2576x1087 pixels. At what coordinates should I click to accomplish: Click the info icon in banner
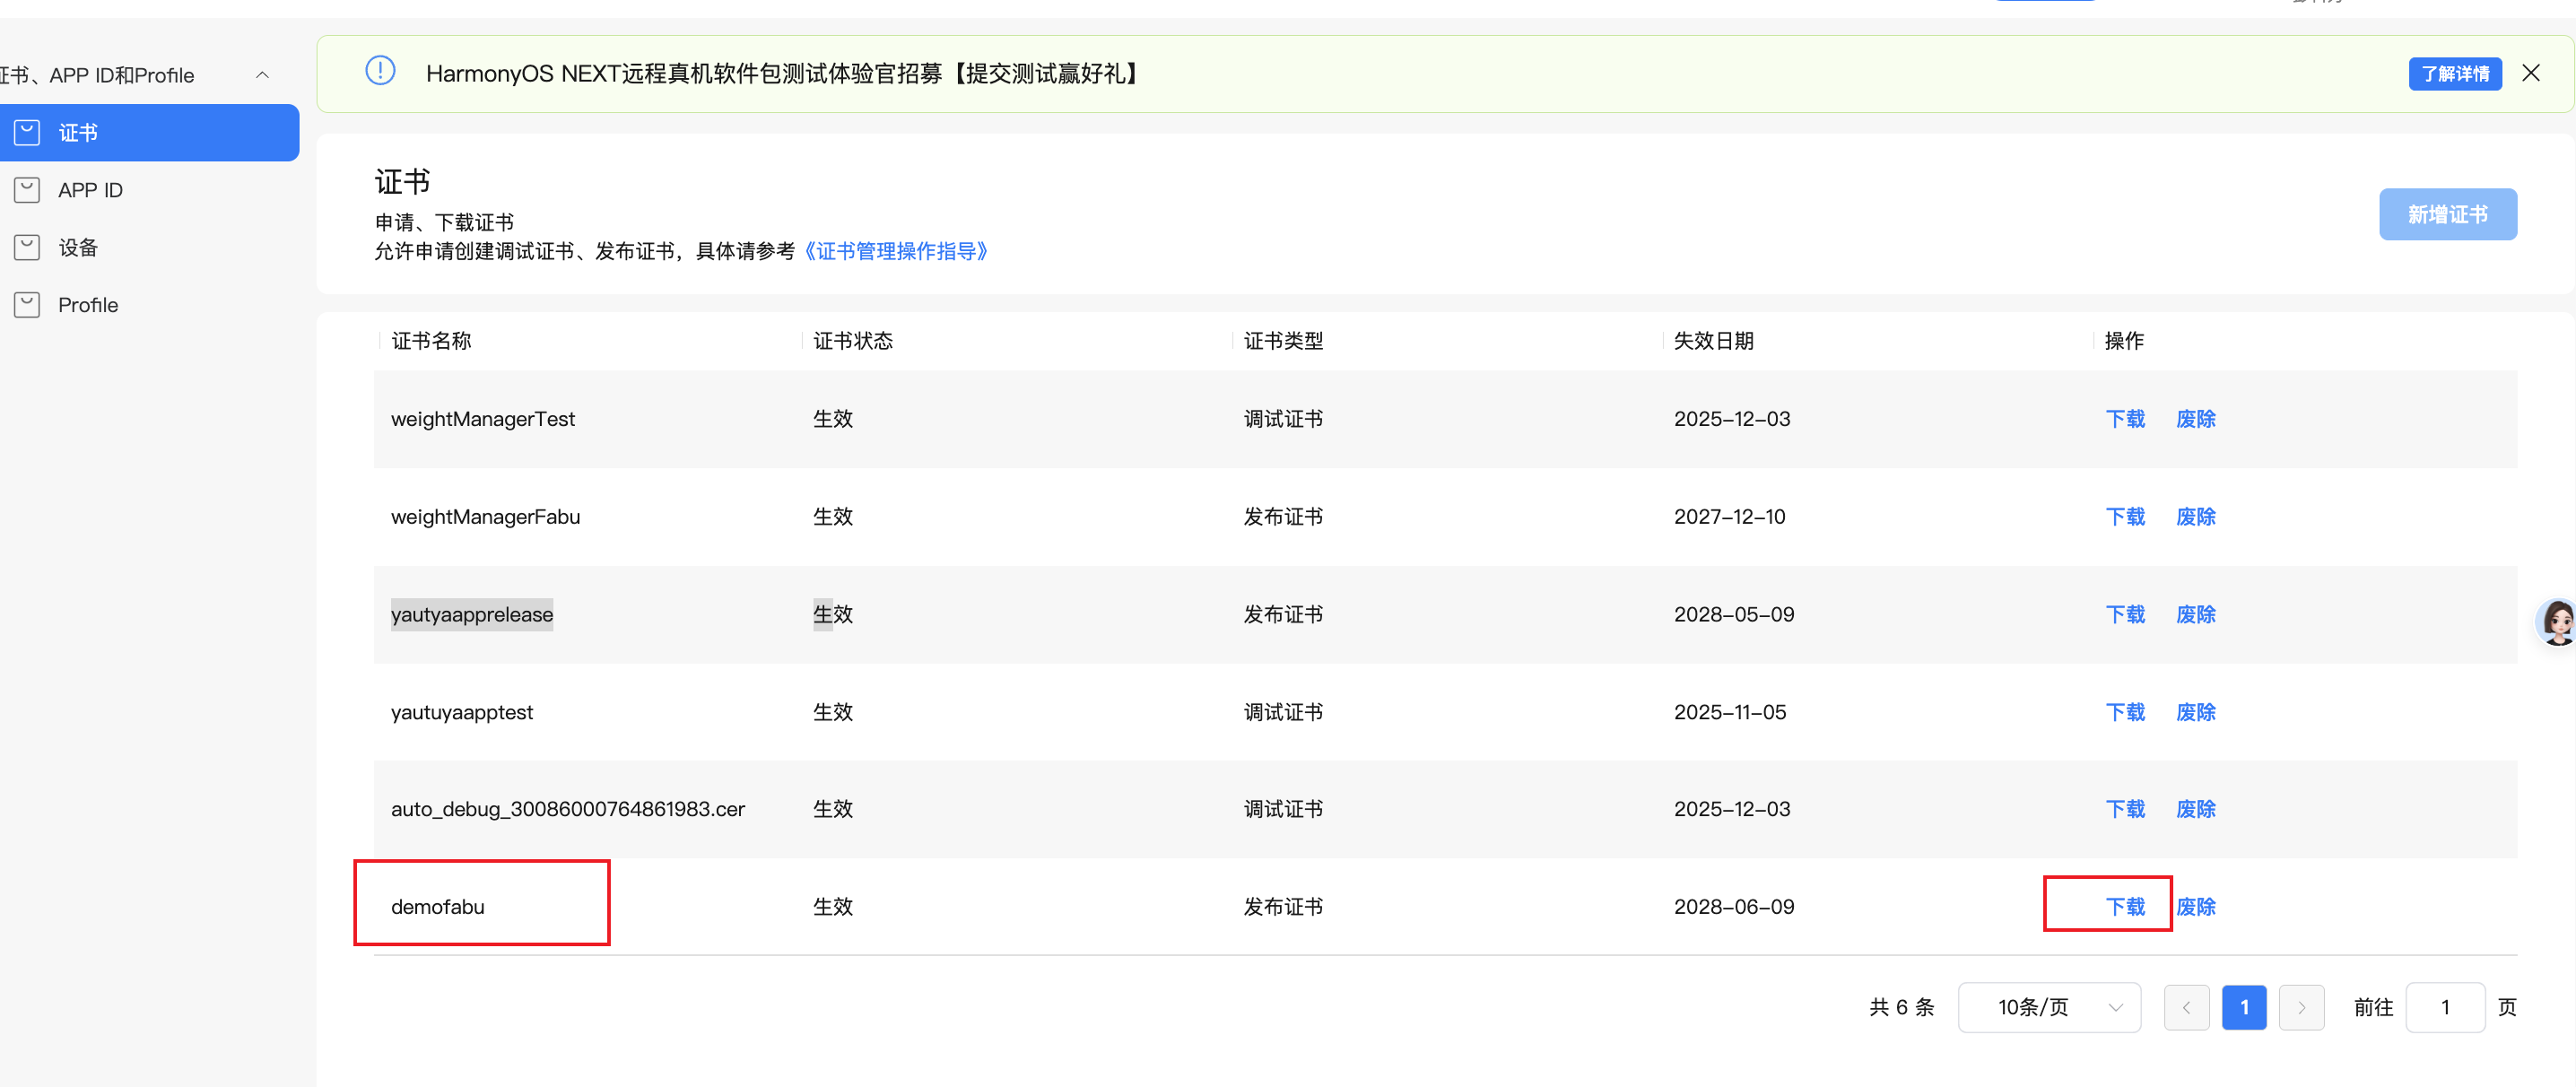(x=380, y=72)
